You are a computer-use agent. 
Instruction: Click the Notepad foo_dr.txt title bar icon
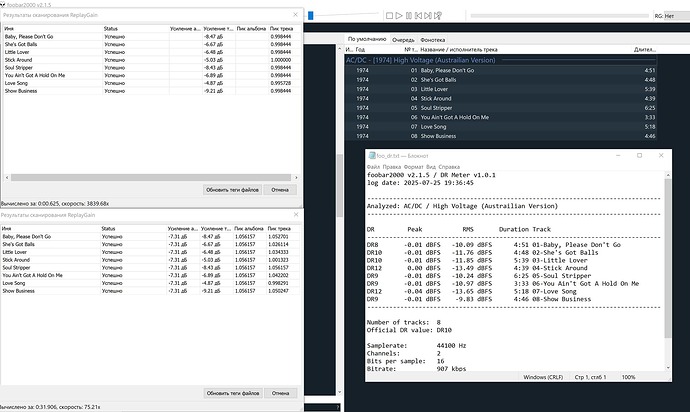372,155
